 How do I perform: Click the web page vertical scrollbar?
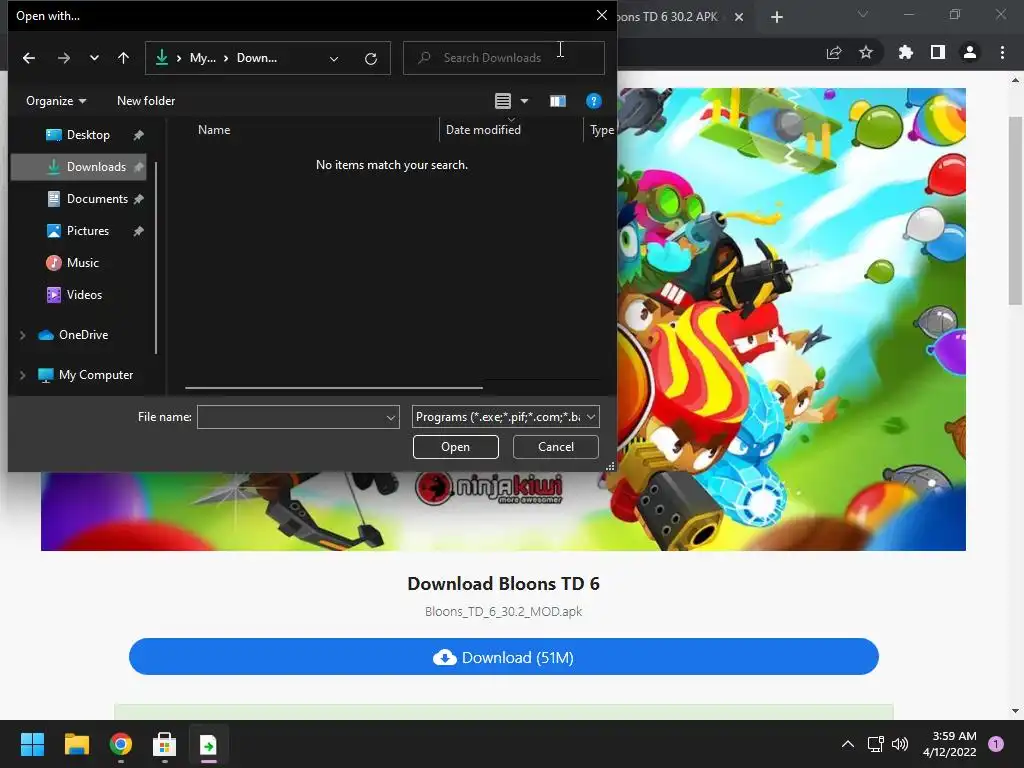pyautogui.click(x=1016, y=209)
